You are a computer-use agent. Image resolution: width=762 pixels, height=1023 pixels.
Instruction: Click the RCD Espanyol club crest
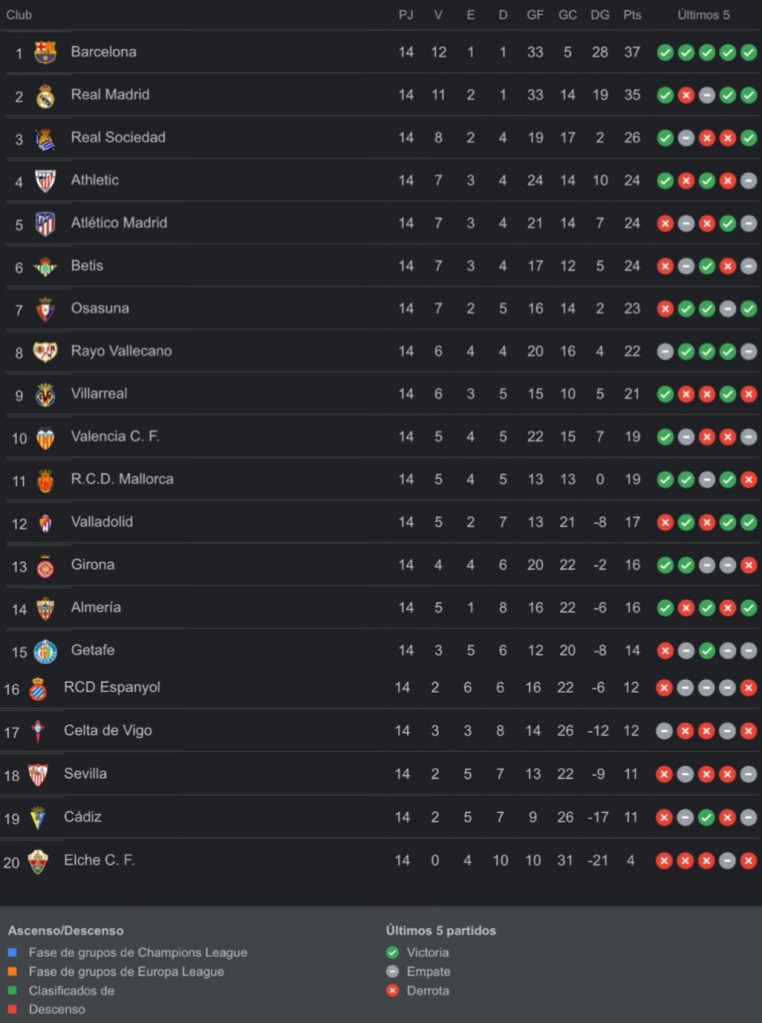tap(38, 688)
